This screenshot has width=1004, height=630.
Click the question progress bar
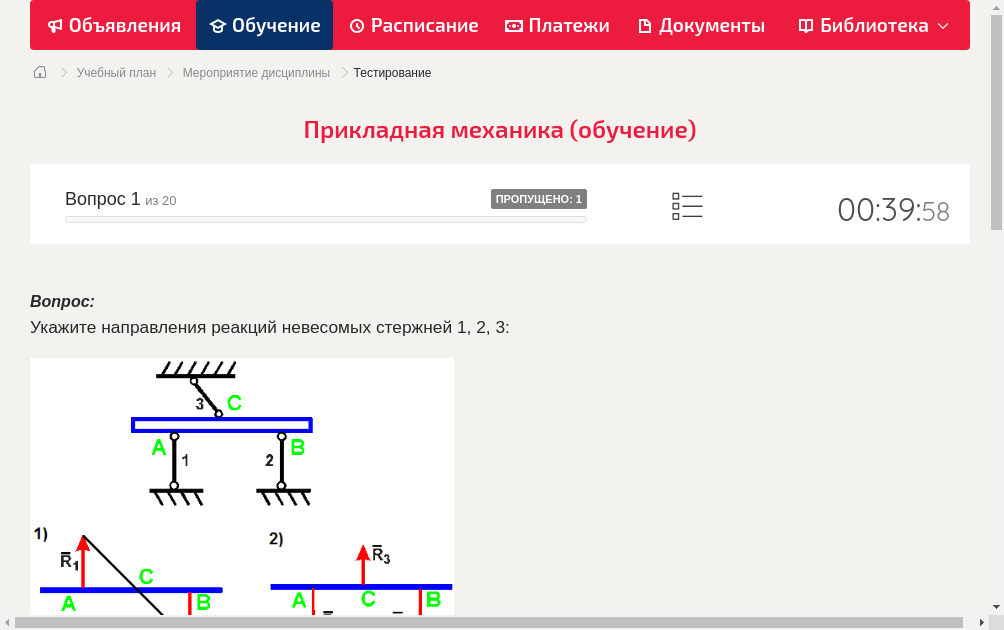pyautogui.click(x=325, y=219)
